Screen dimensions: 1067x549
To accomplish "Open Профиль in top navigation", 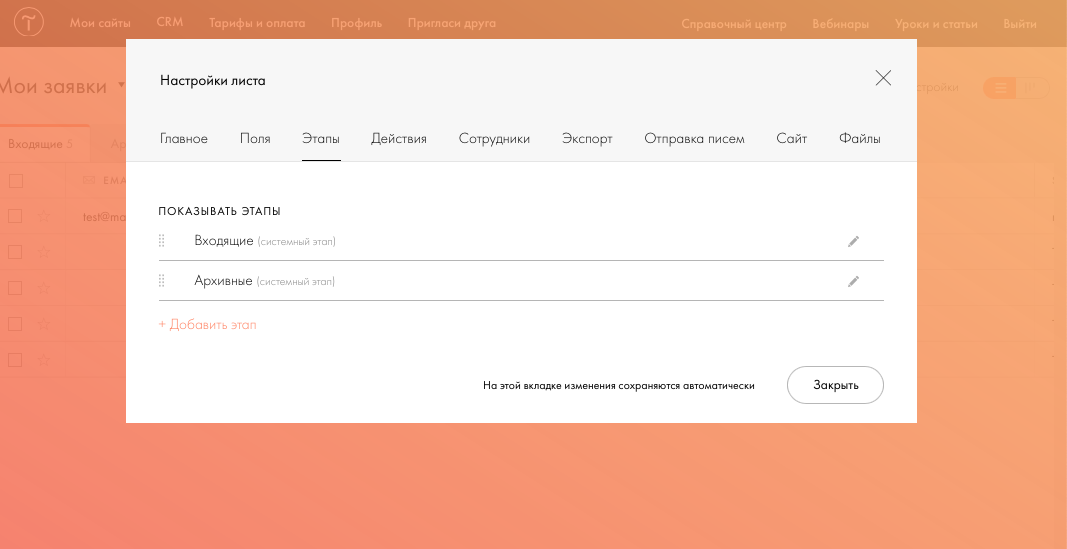I will [x=357, y=23].
